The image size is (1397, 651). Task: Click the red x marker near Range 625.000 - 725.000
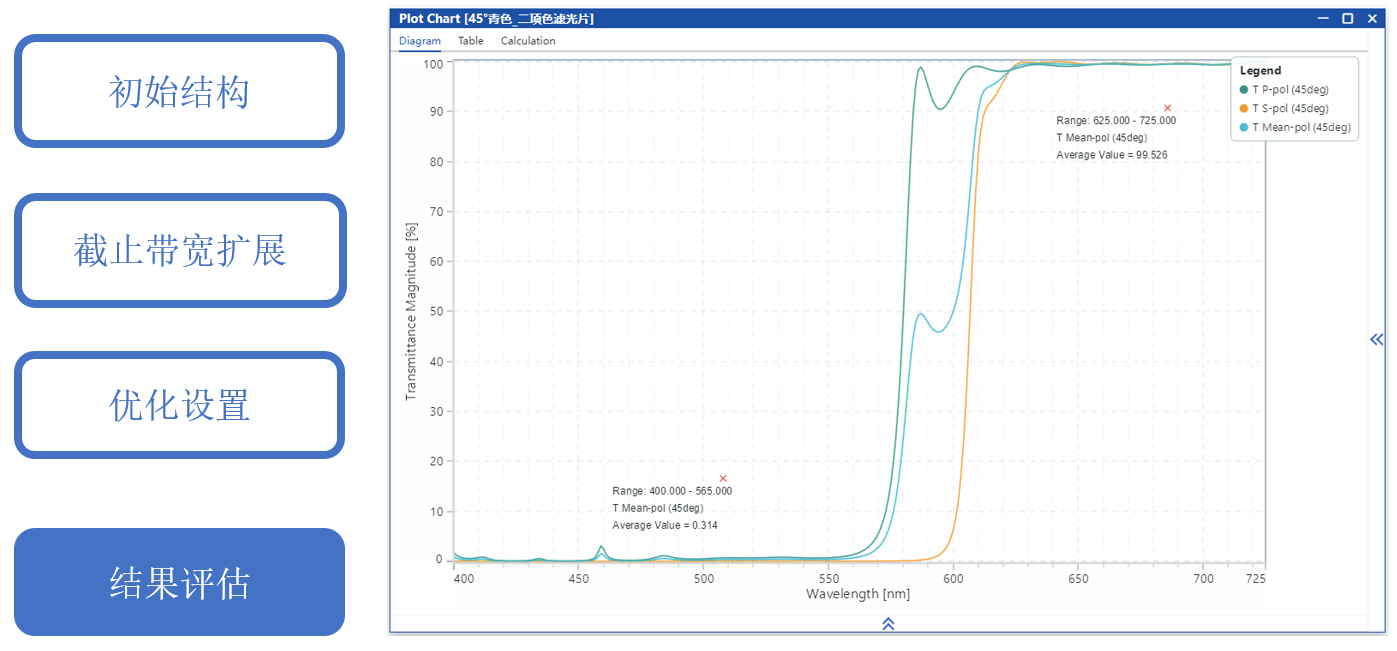[x=1167, y=108]
